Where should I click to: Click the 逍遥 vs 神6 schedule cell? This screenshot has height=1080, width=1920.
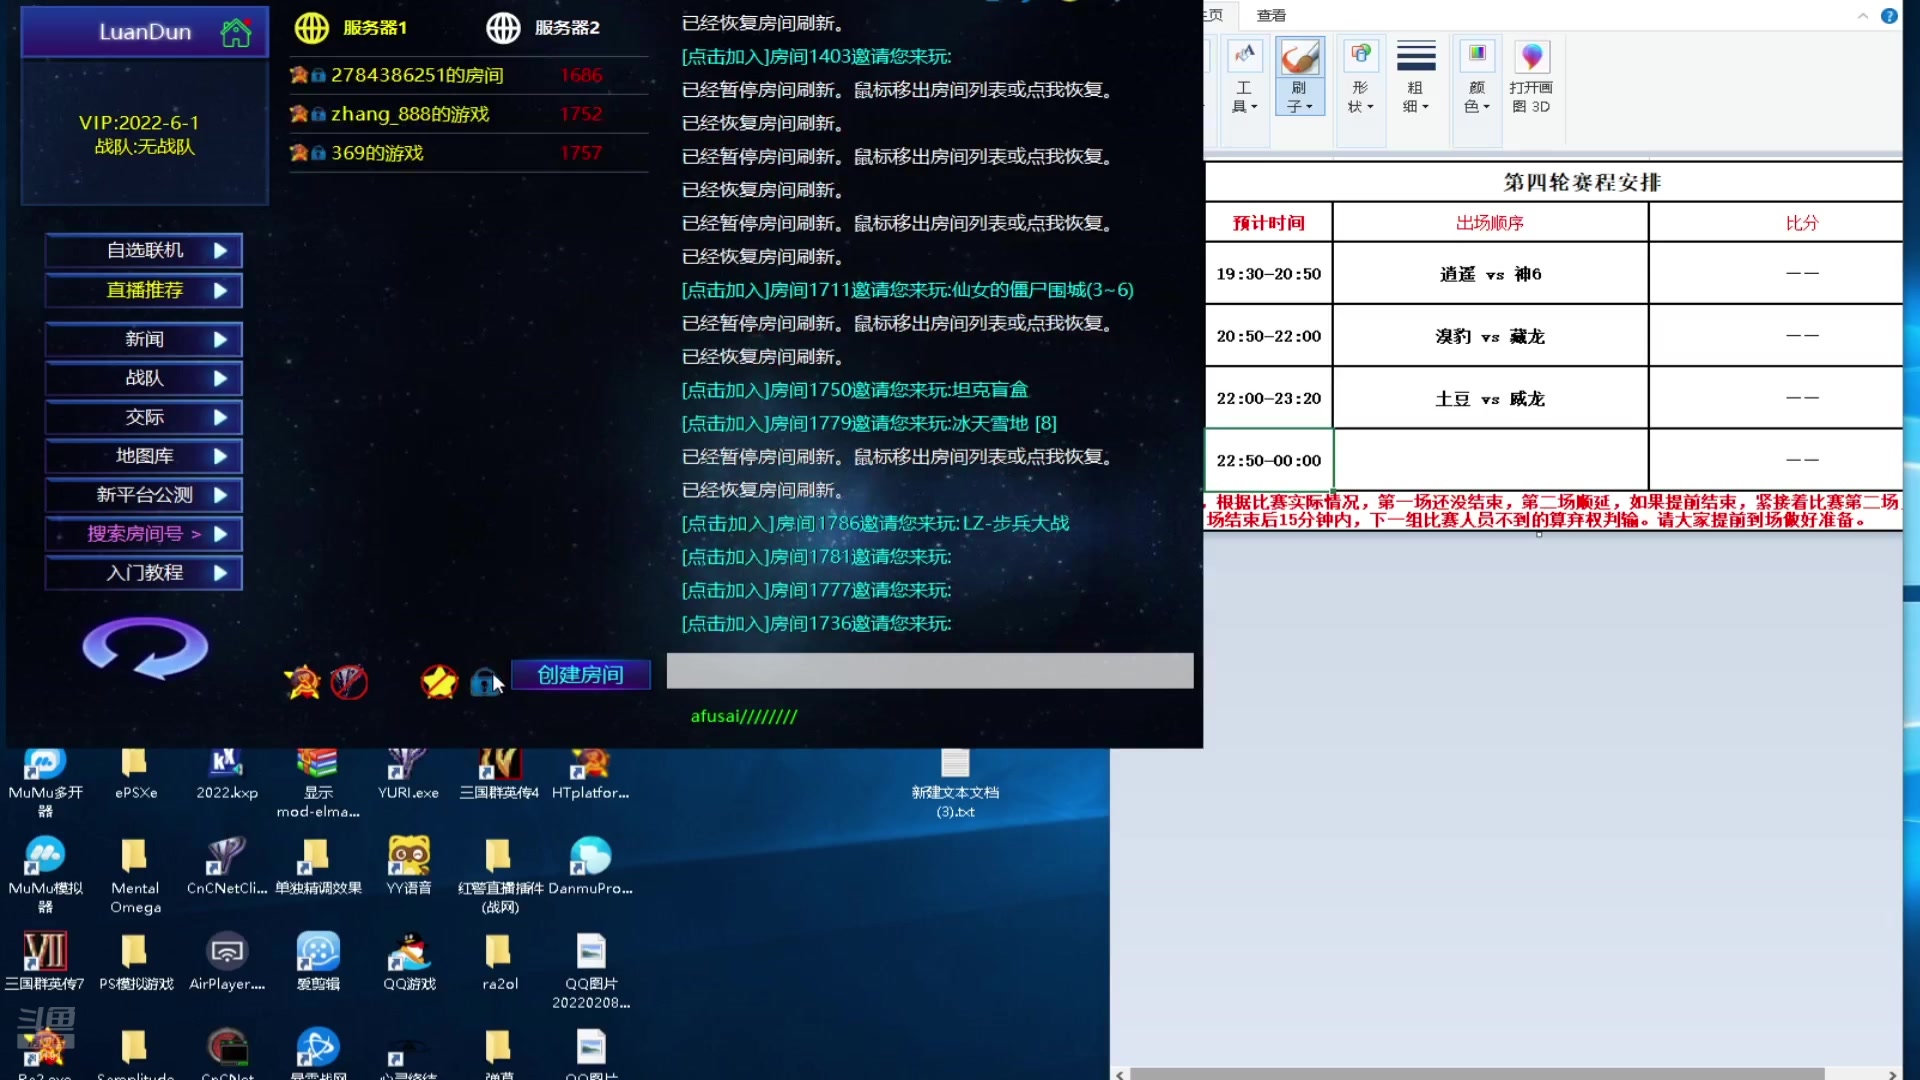point(1490,274)
